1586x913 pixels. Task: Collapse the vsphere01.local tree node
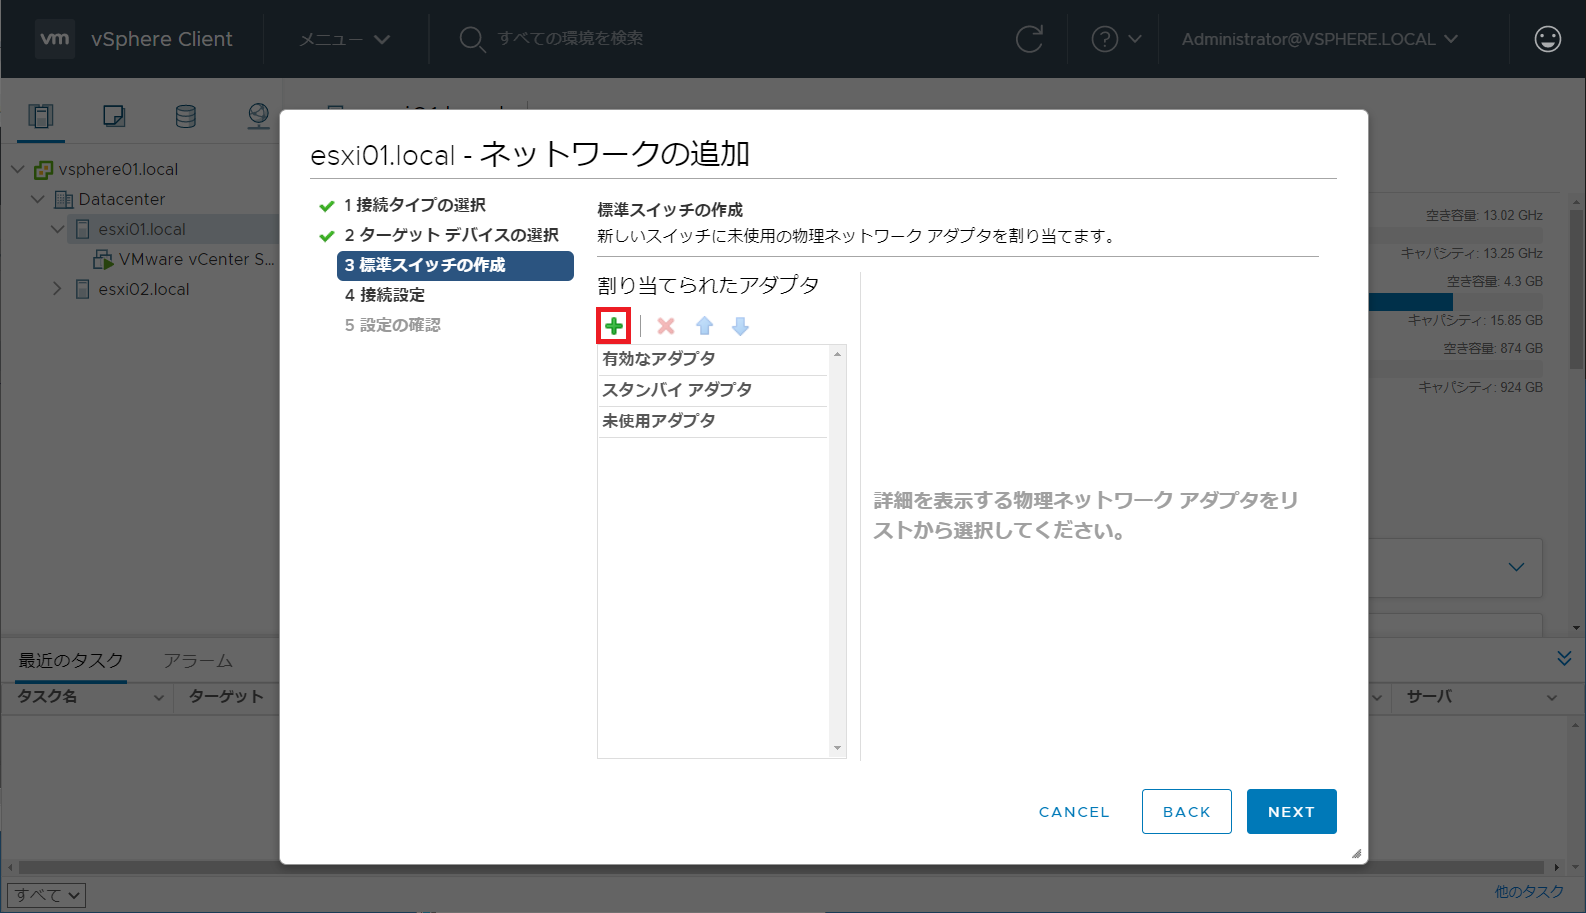tap(17, 169)
